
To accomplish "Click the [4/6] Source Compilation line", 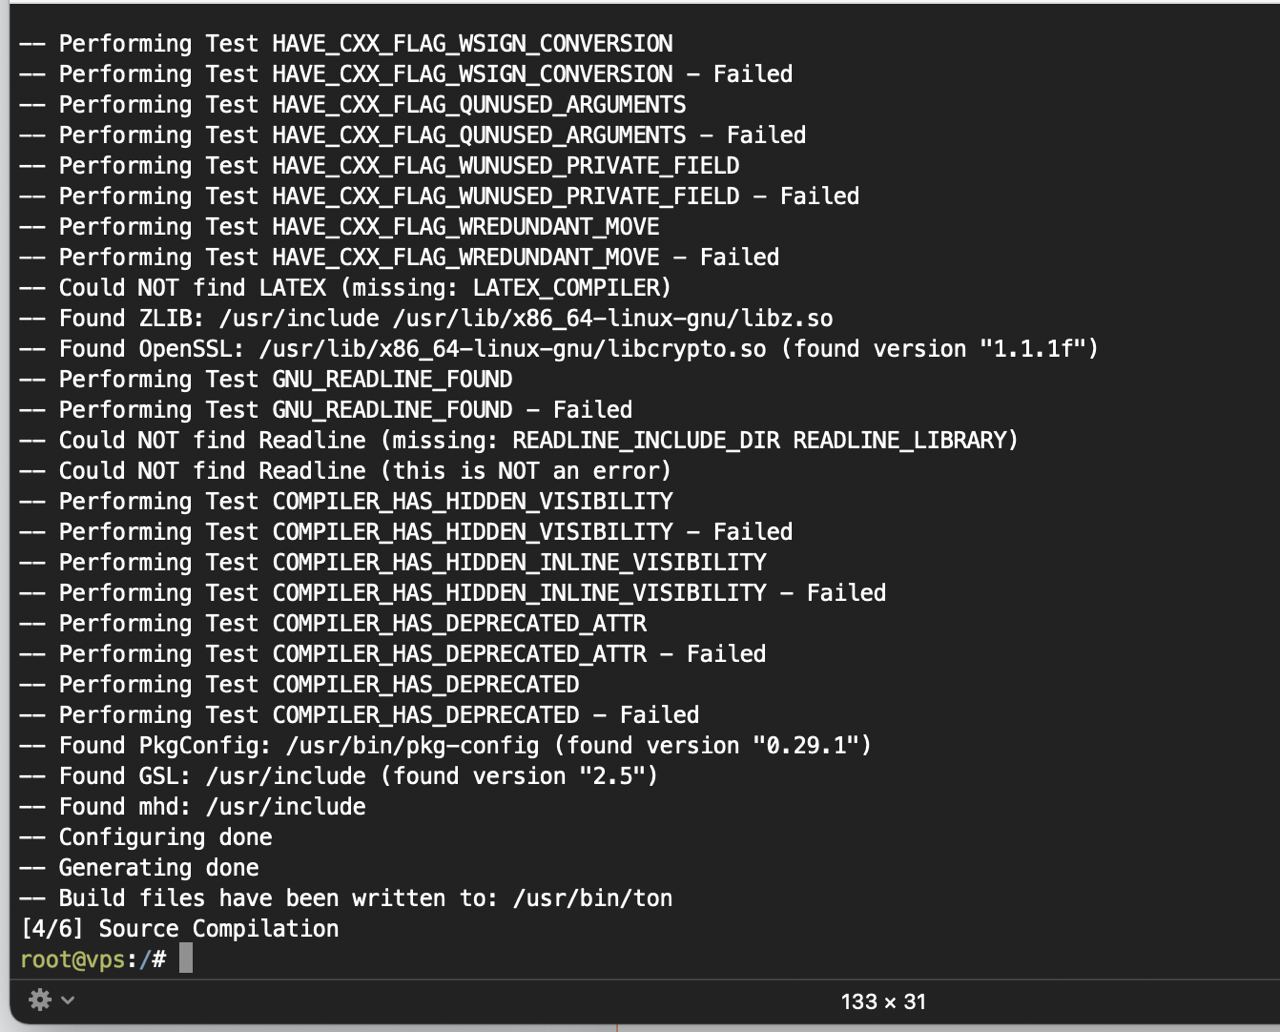I will coord(180,929).
